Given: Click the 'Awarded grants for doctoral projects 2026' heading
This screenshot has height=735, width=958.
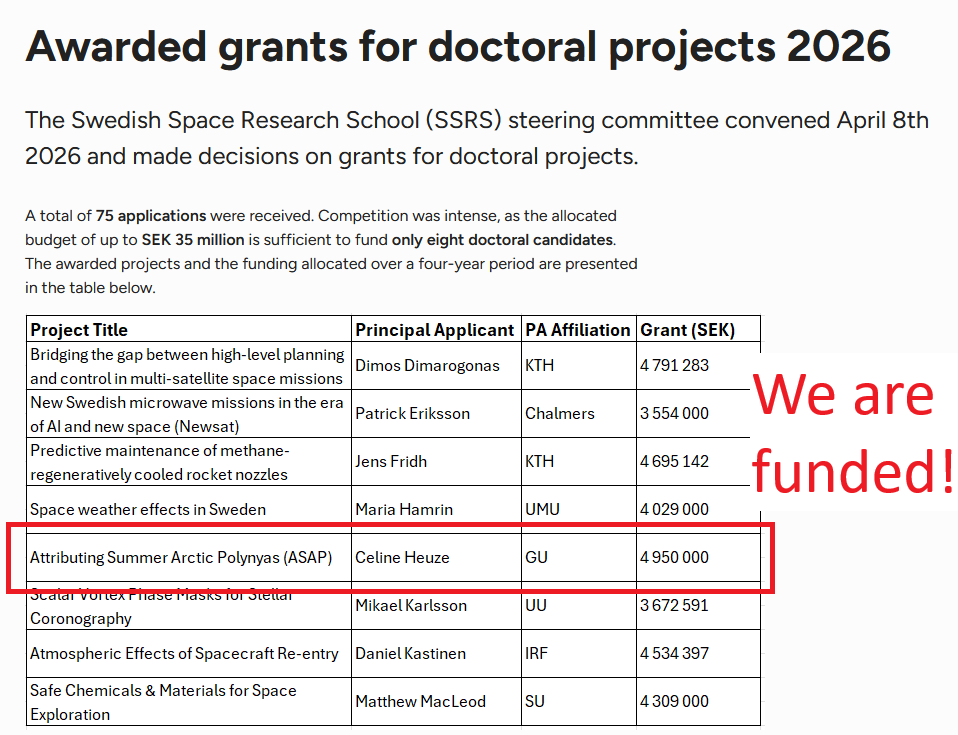Looking at the screenshot, I should pos(457,46).
